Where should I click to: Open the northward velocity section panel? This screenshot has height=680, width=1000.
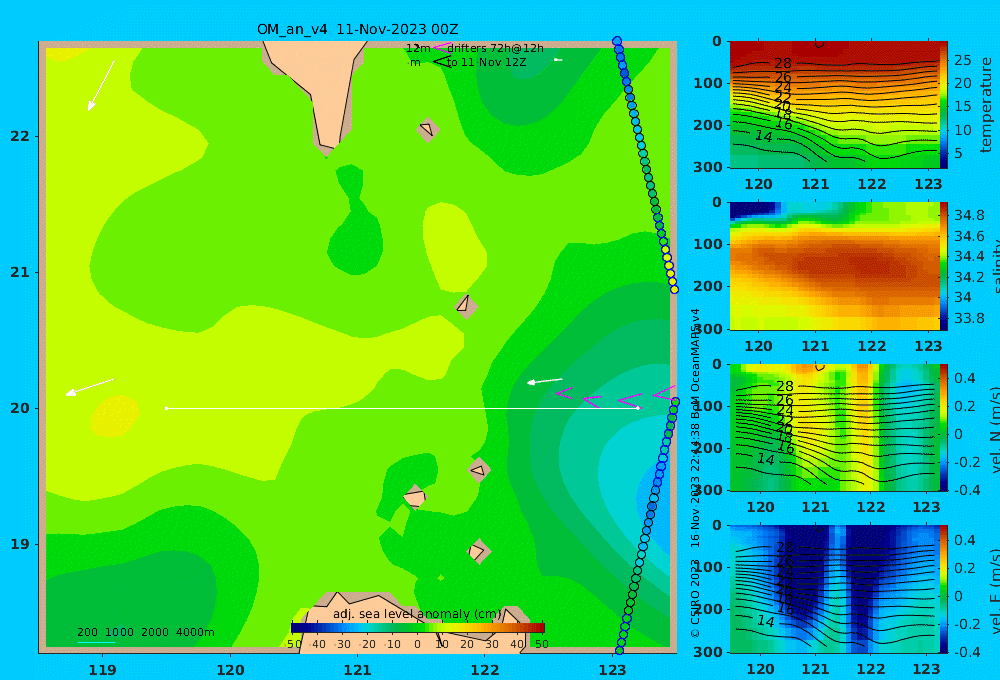click(x=834, y=427)
